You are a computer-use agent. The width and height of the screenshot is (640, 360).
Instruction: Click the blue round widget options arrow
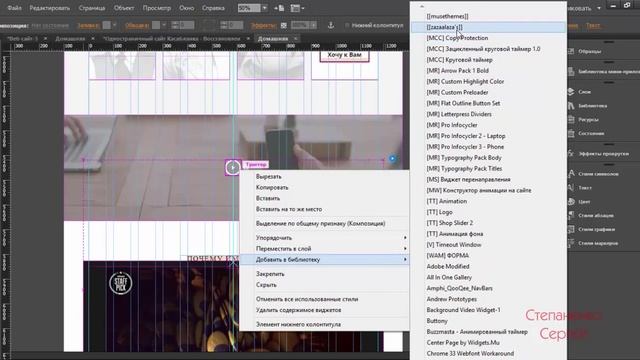pyautogui.click(x=392, y=158)
